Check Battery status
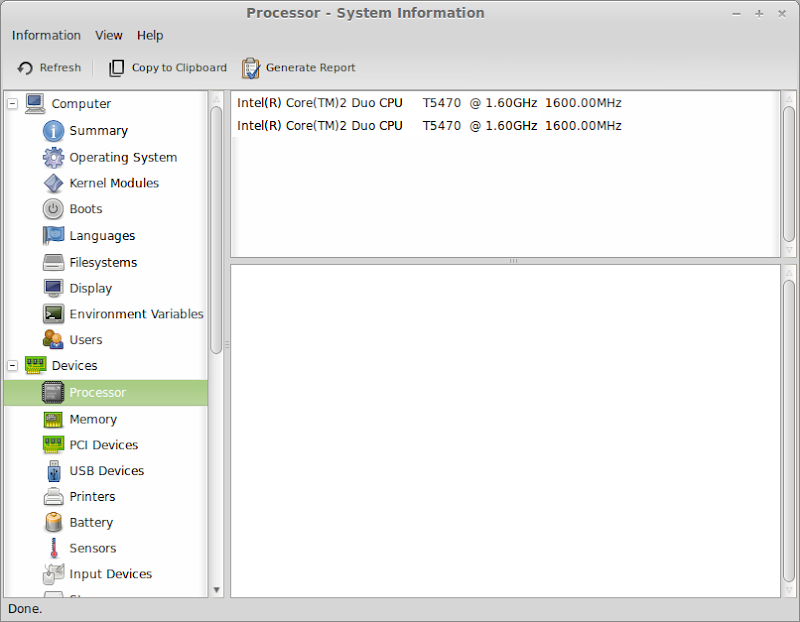The width and height of the screenshot is (800, 622). pyautogui.click(x=93, y=522)
